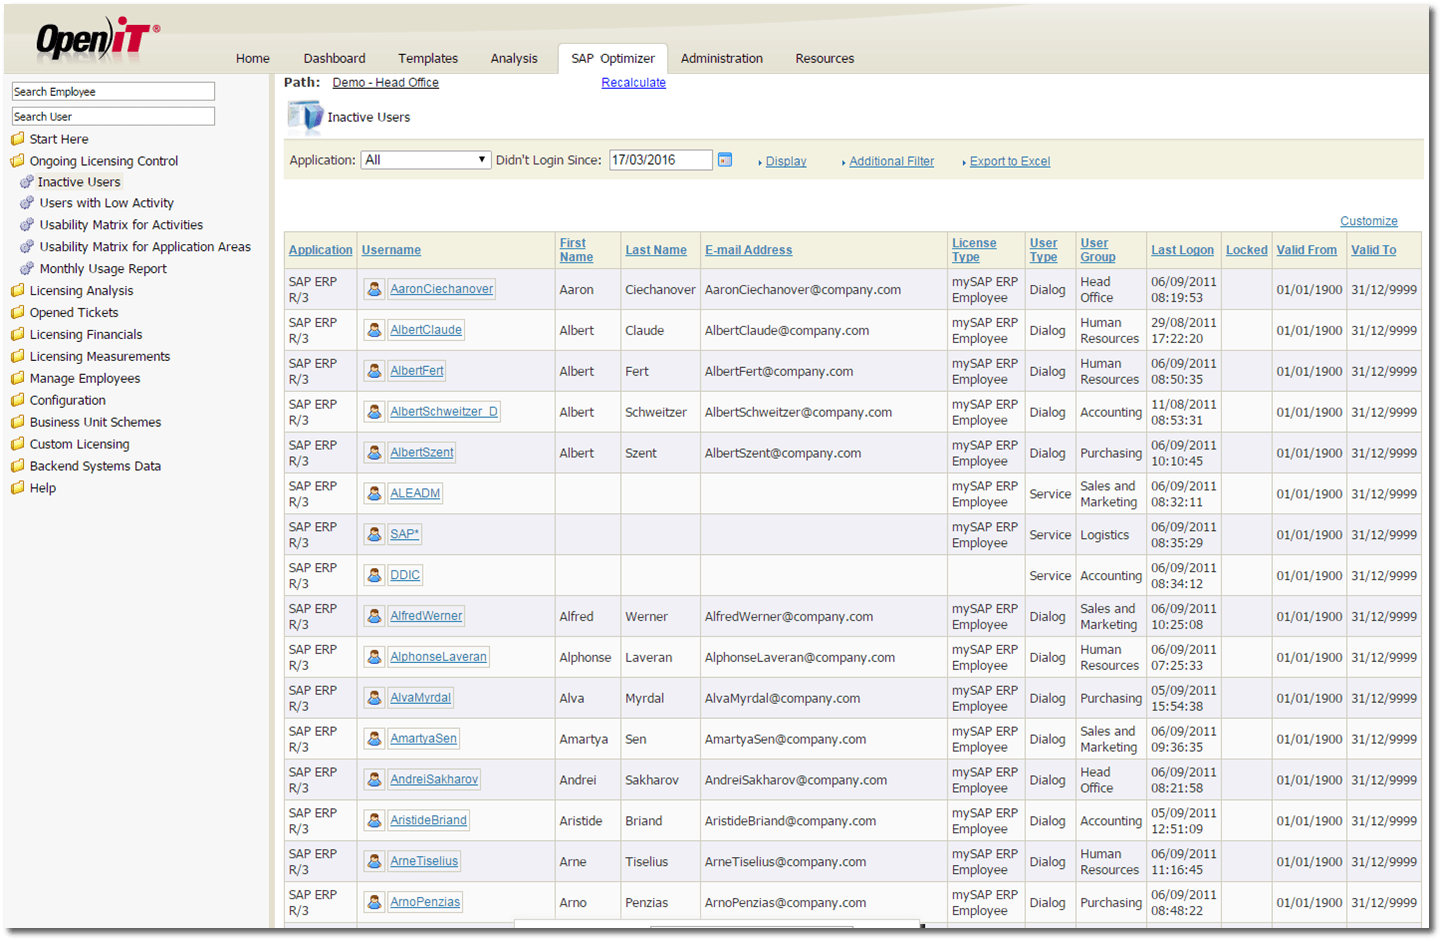Click the user icon beside AlbertSzent
1442x941 pixels.
(x=374, y=453)
